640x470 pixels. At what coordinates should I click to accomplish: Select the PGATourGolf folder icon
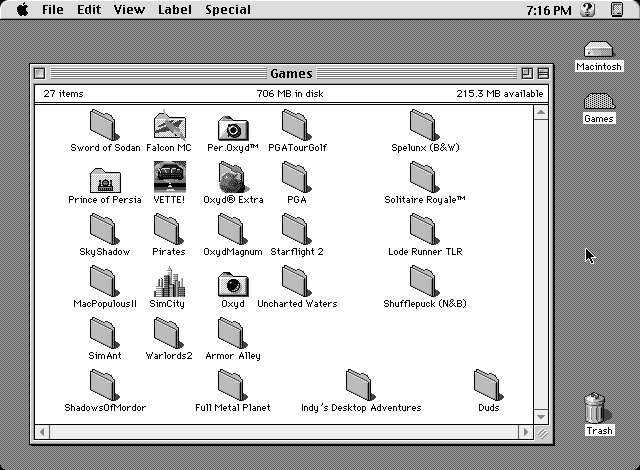click(296, 125)
